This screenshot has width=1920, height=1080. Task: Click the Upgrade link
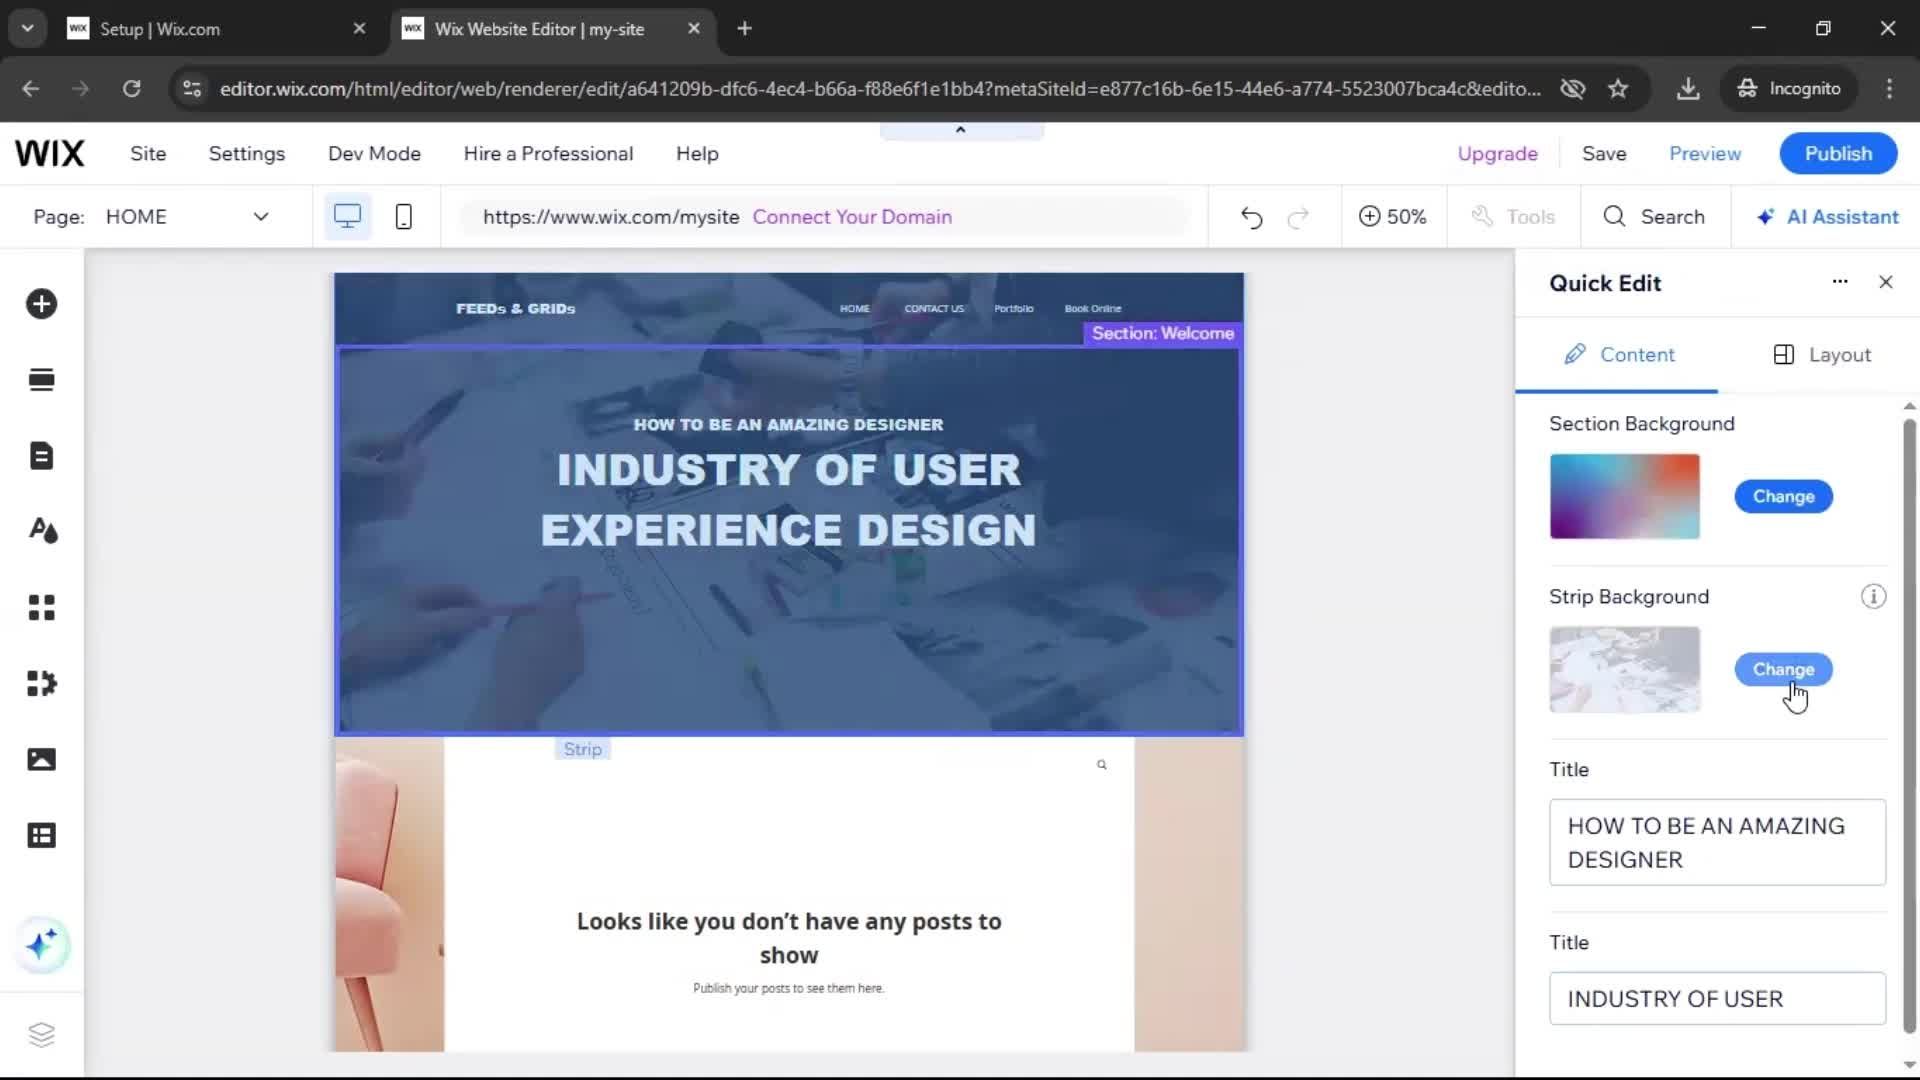1497,154
